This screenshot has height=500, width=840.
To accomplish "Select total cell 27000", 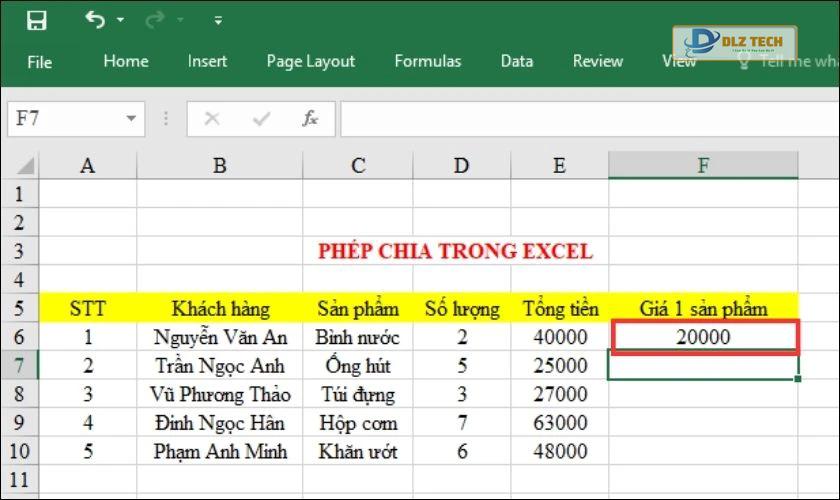I will click(559, 394).
